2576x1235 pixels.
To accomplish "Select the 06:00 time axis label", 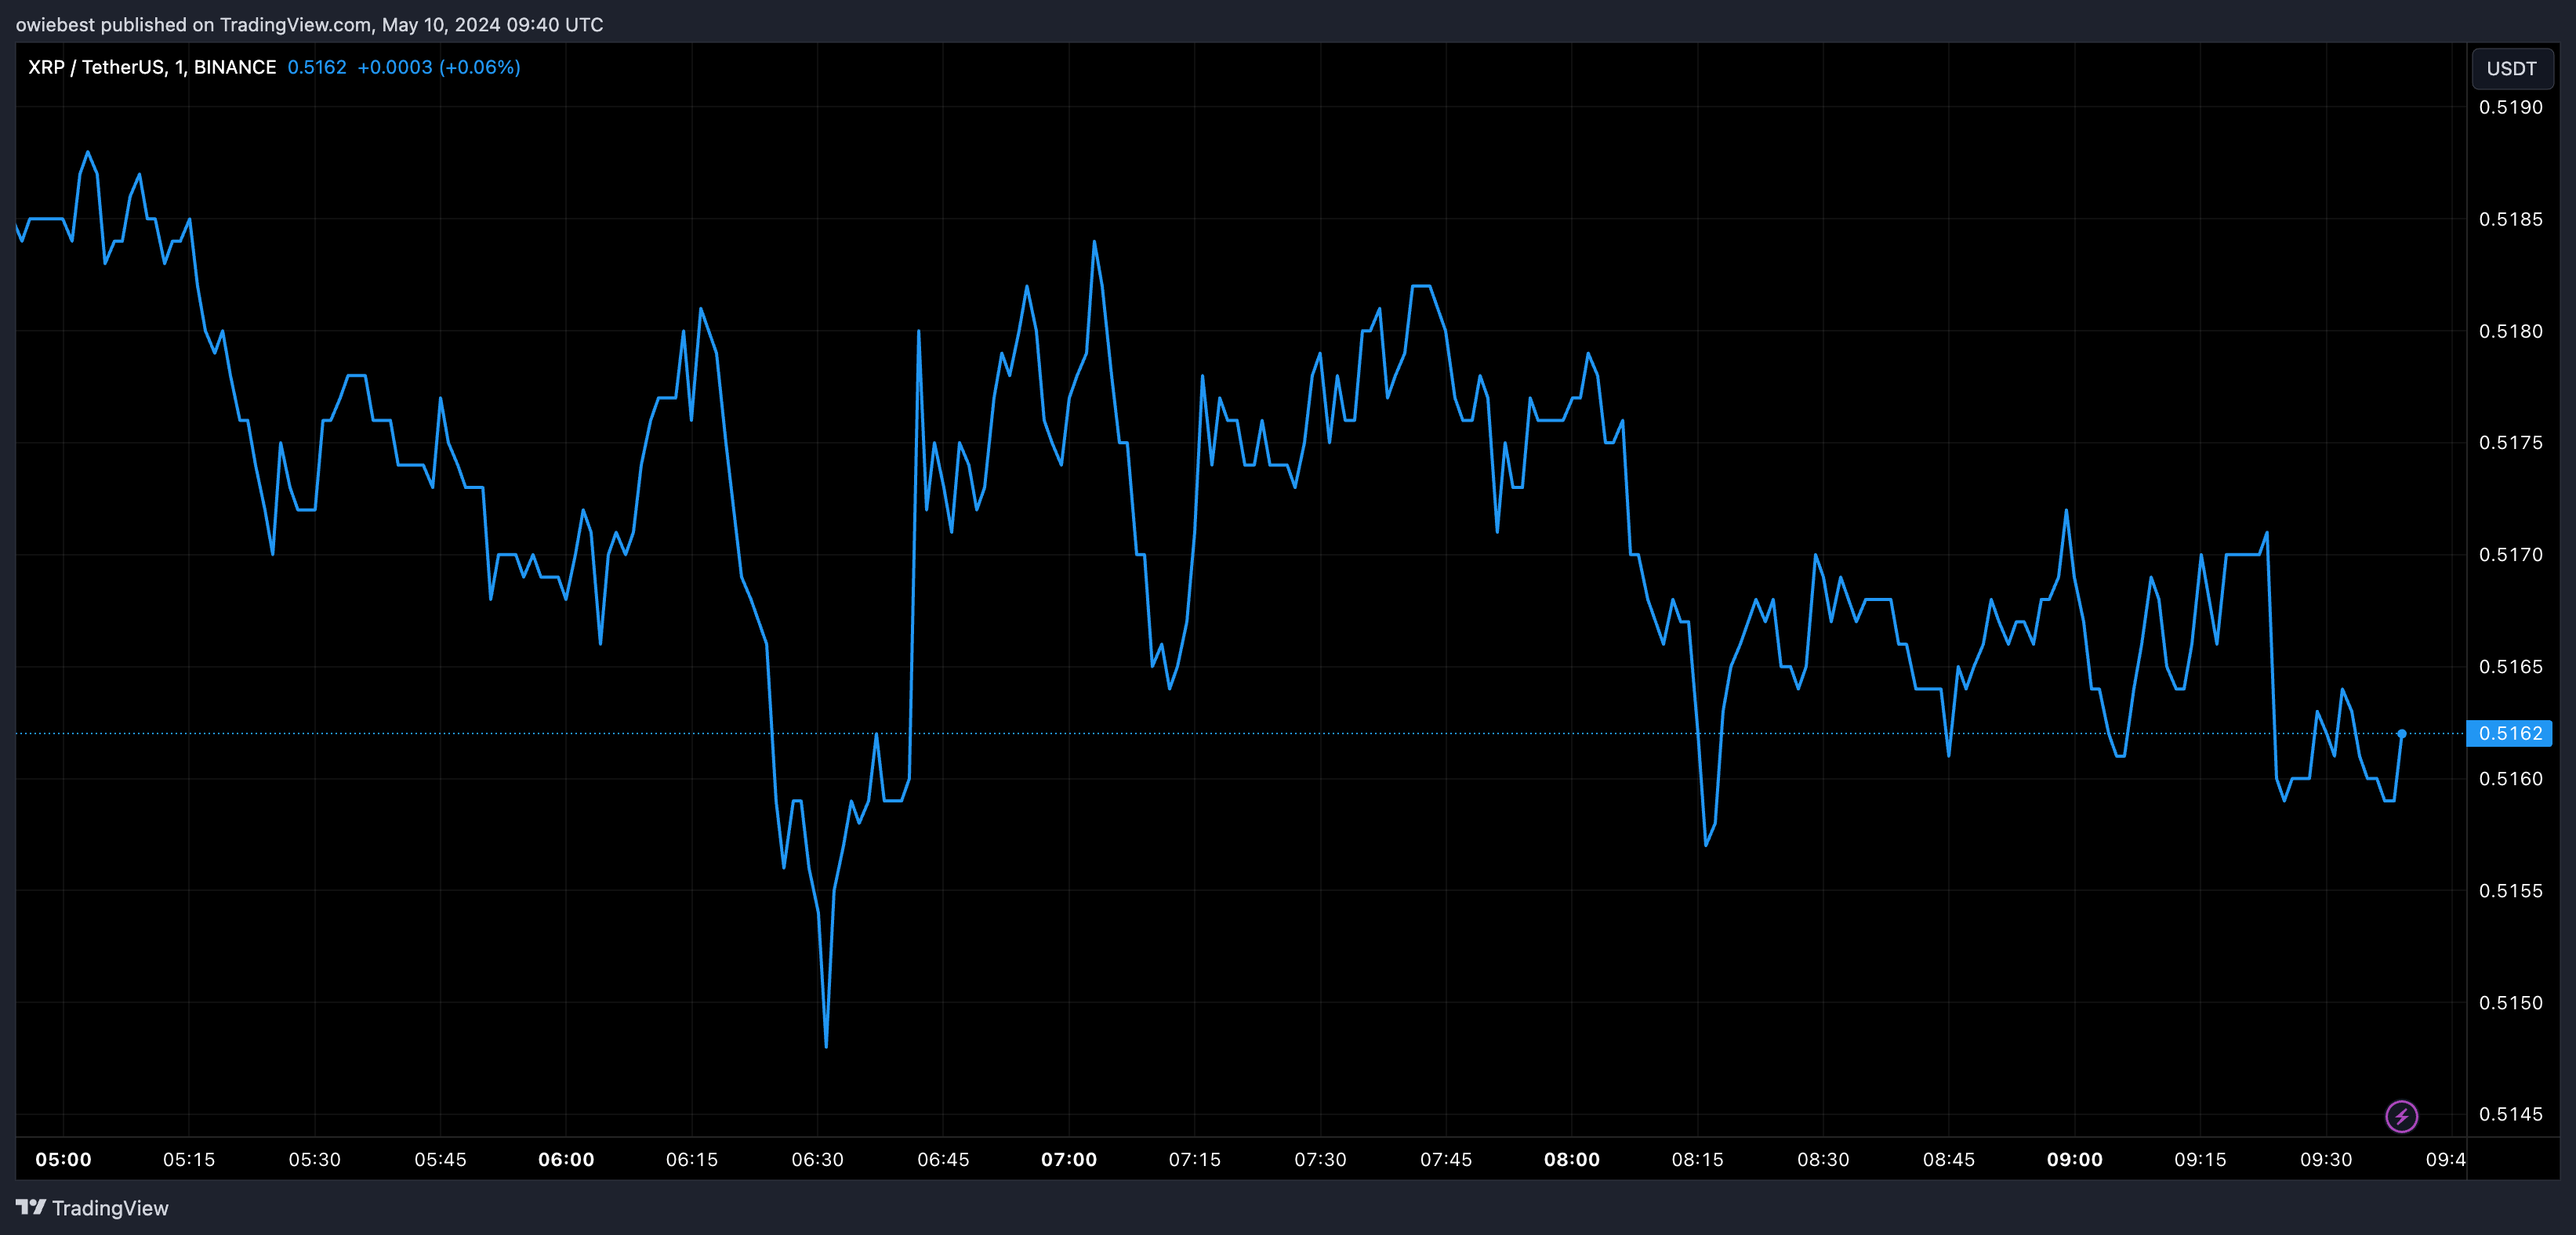I will [566, 1159].
